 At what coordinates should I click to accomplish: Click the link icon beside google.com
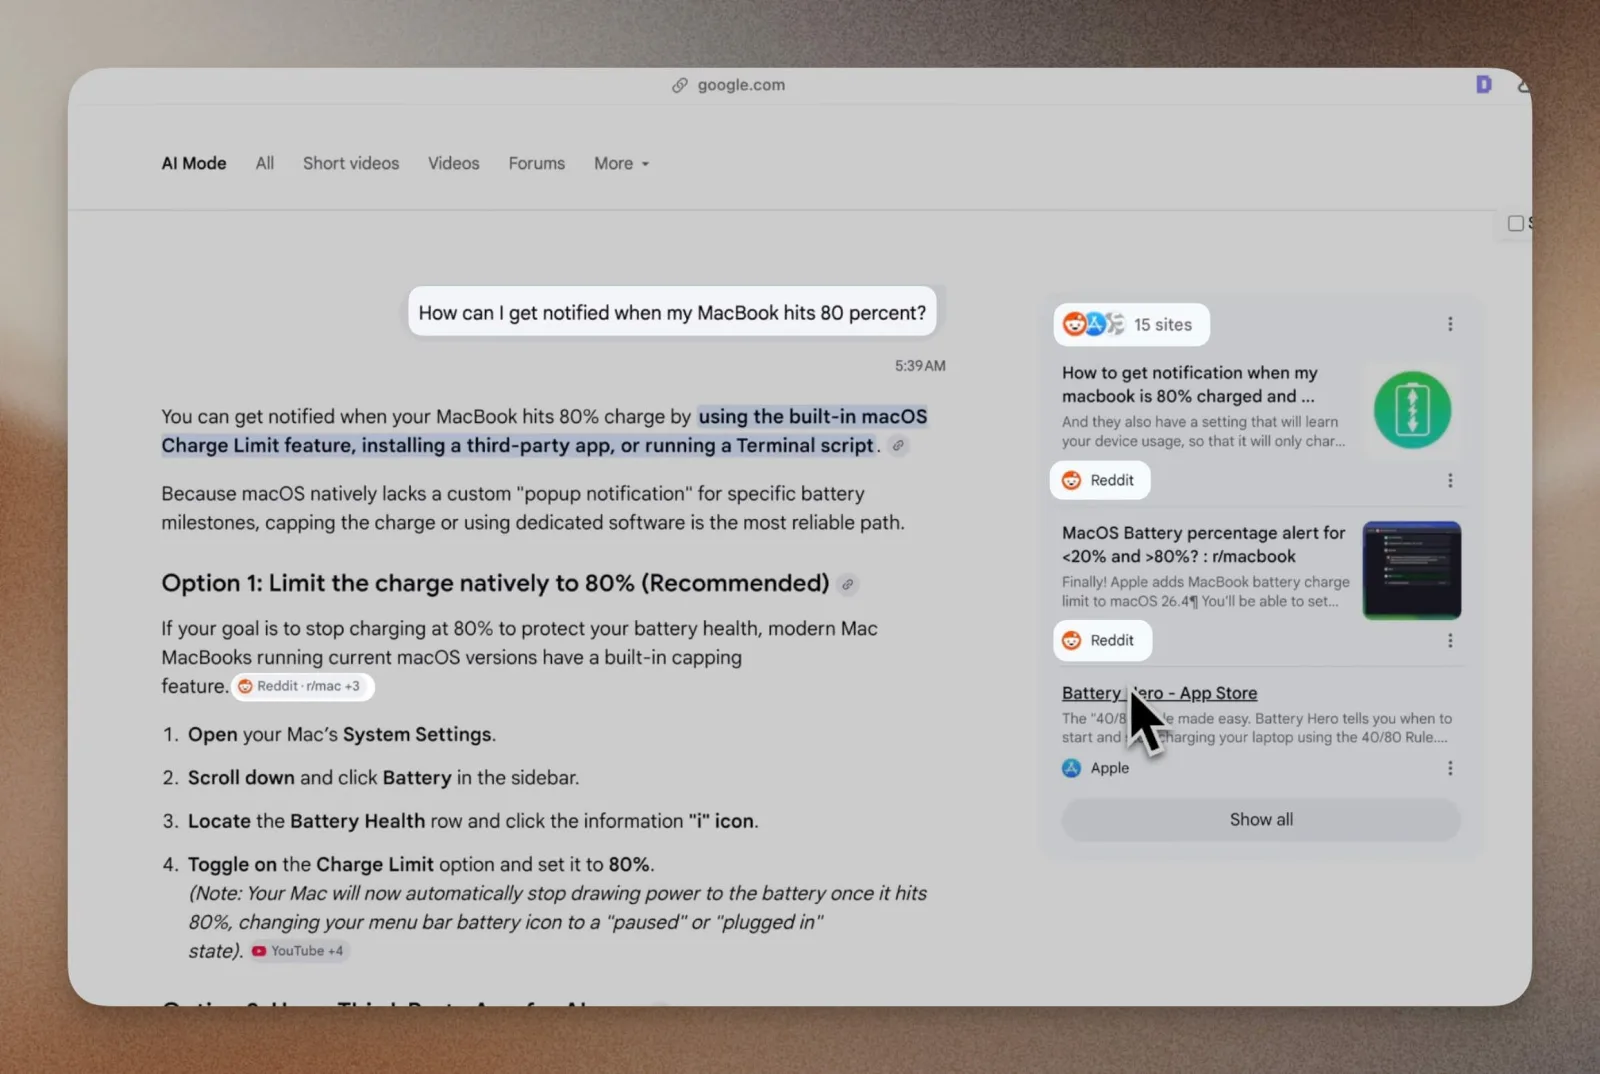680,85
